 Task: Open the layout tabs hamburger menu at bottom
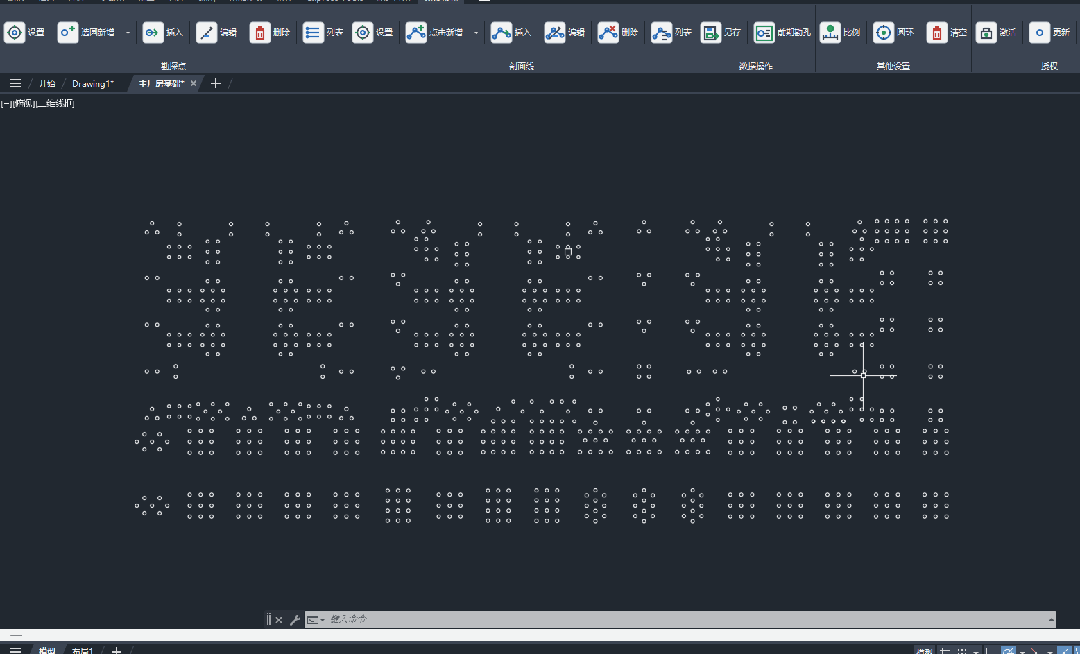point(15,650)
